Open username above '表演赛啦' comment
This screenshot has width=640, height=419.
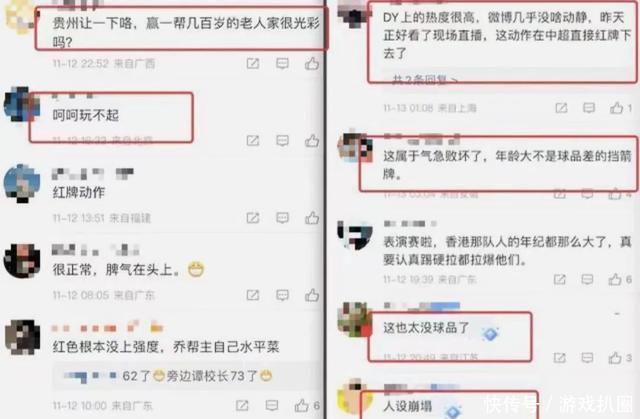[x=410, y=224]
